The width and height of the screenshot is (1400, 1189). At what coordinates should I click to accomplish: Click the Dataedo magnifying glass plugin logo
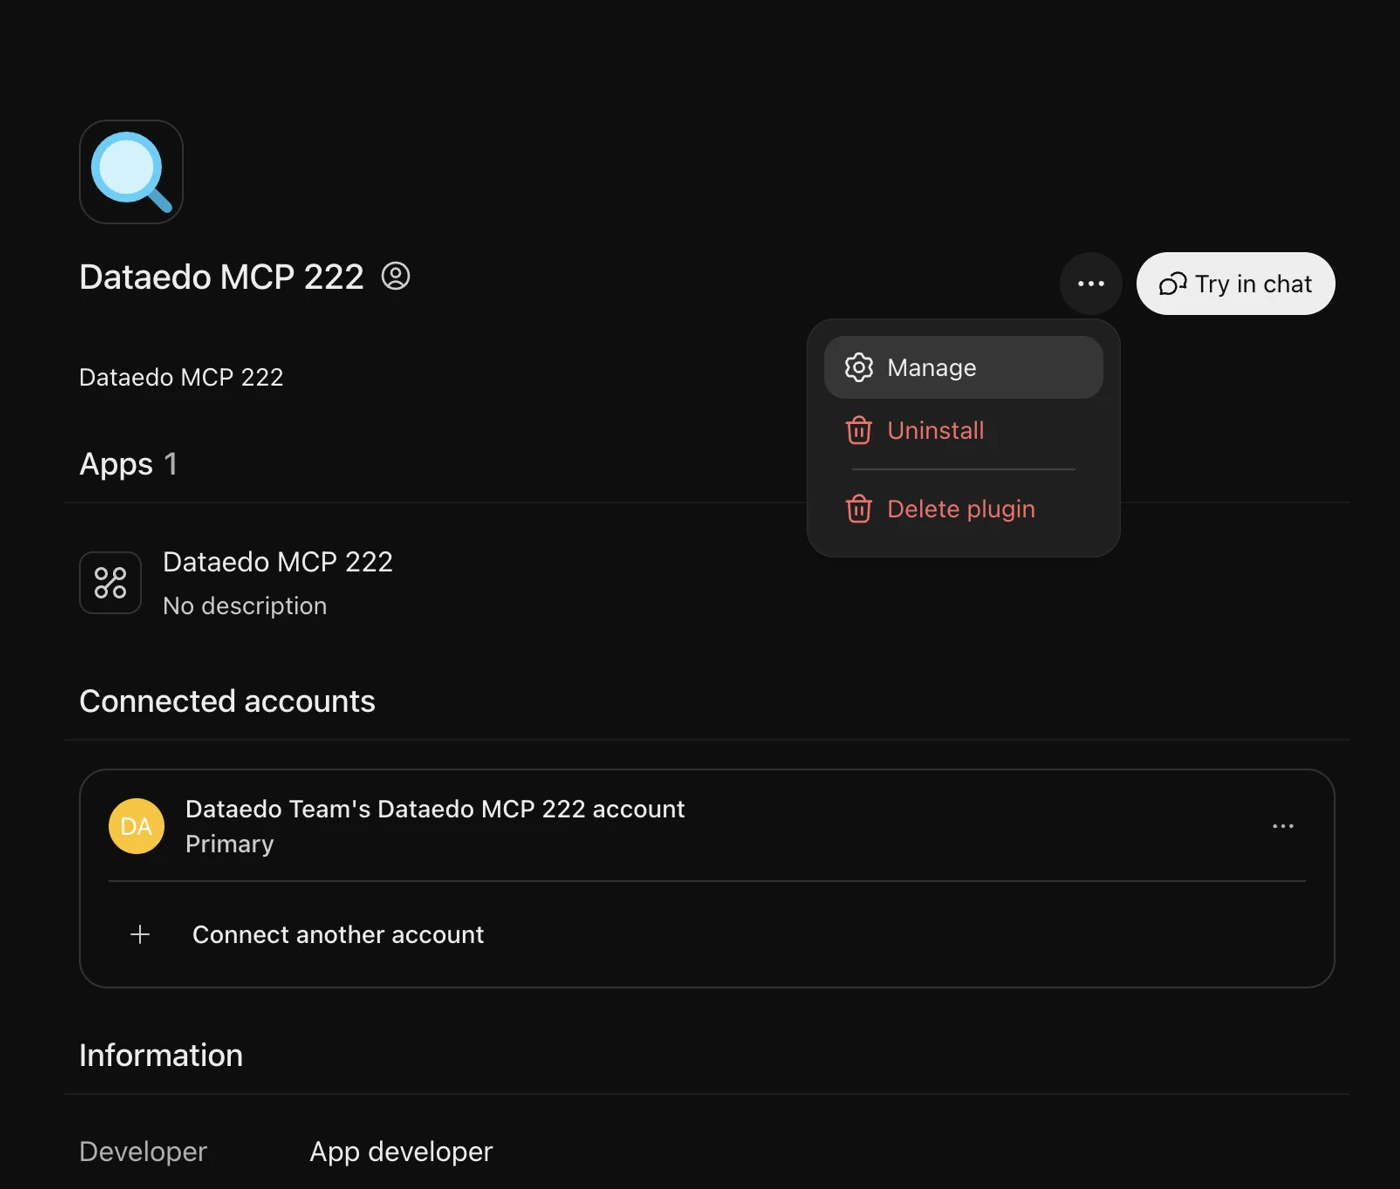(x=131, y=172)
